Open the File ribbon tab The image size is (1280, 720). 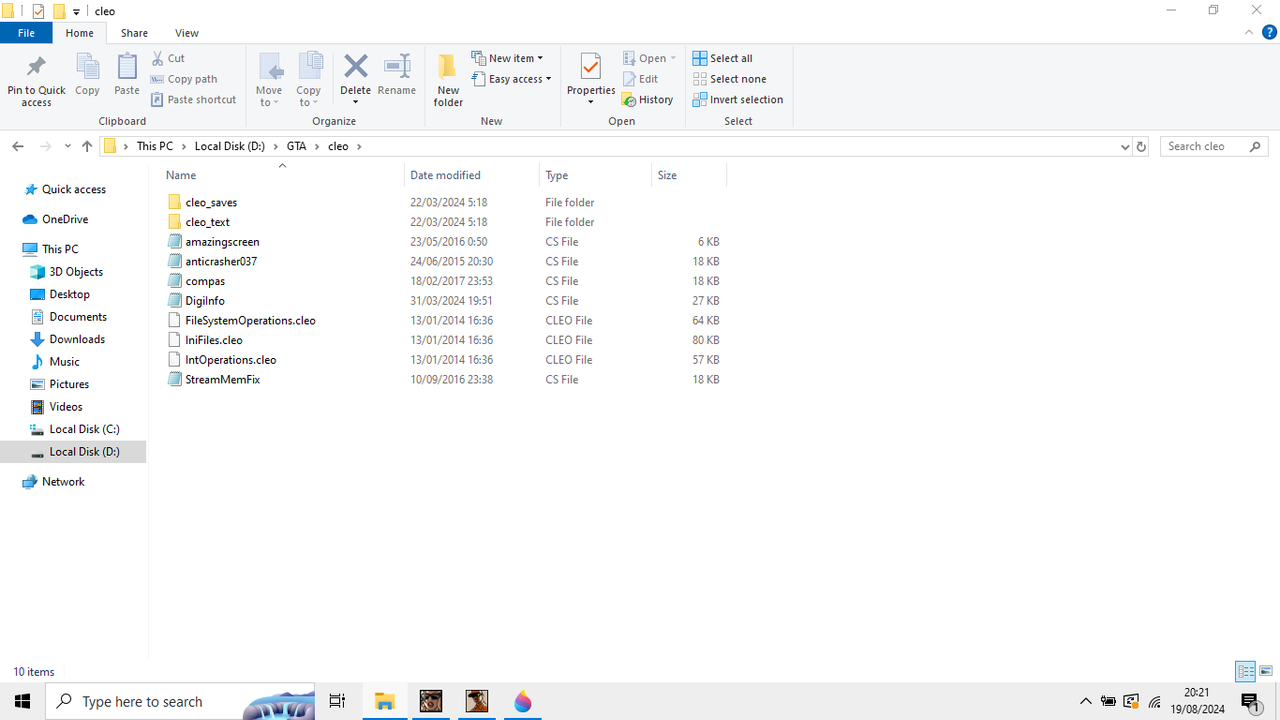(26, 33)
